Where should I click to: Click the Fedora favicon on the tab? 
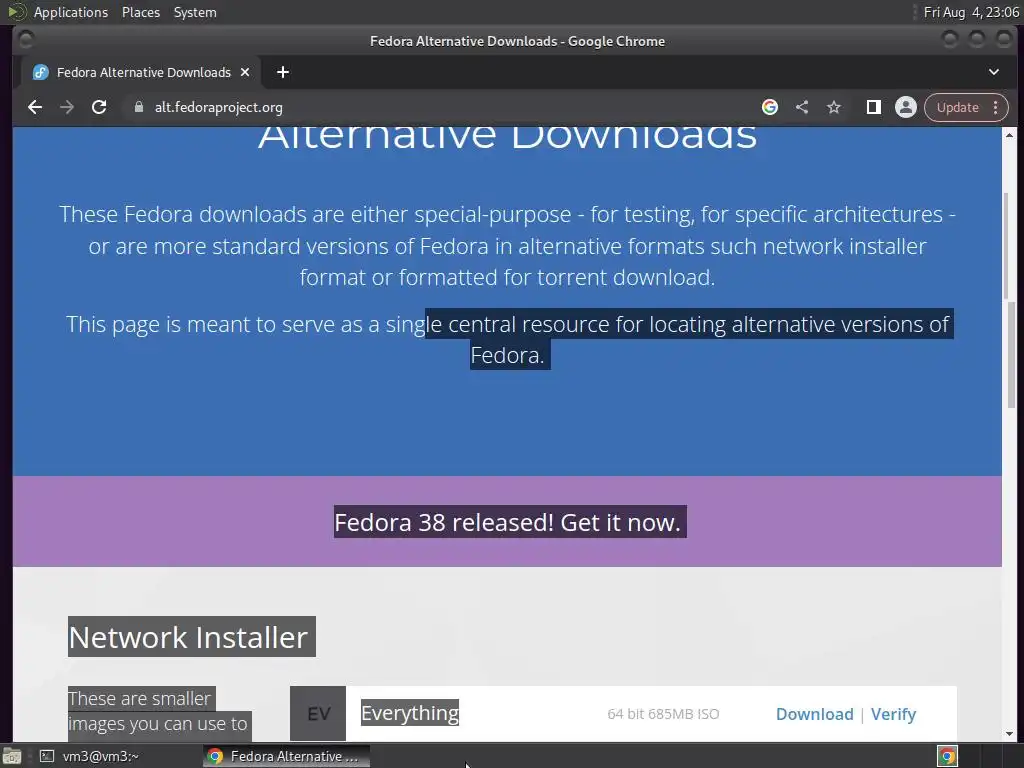point(41,72)
